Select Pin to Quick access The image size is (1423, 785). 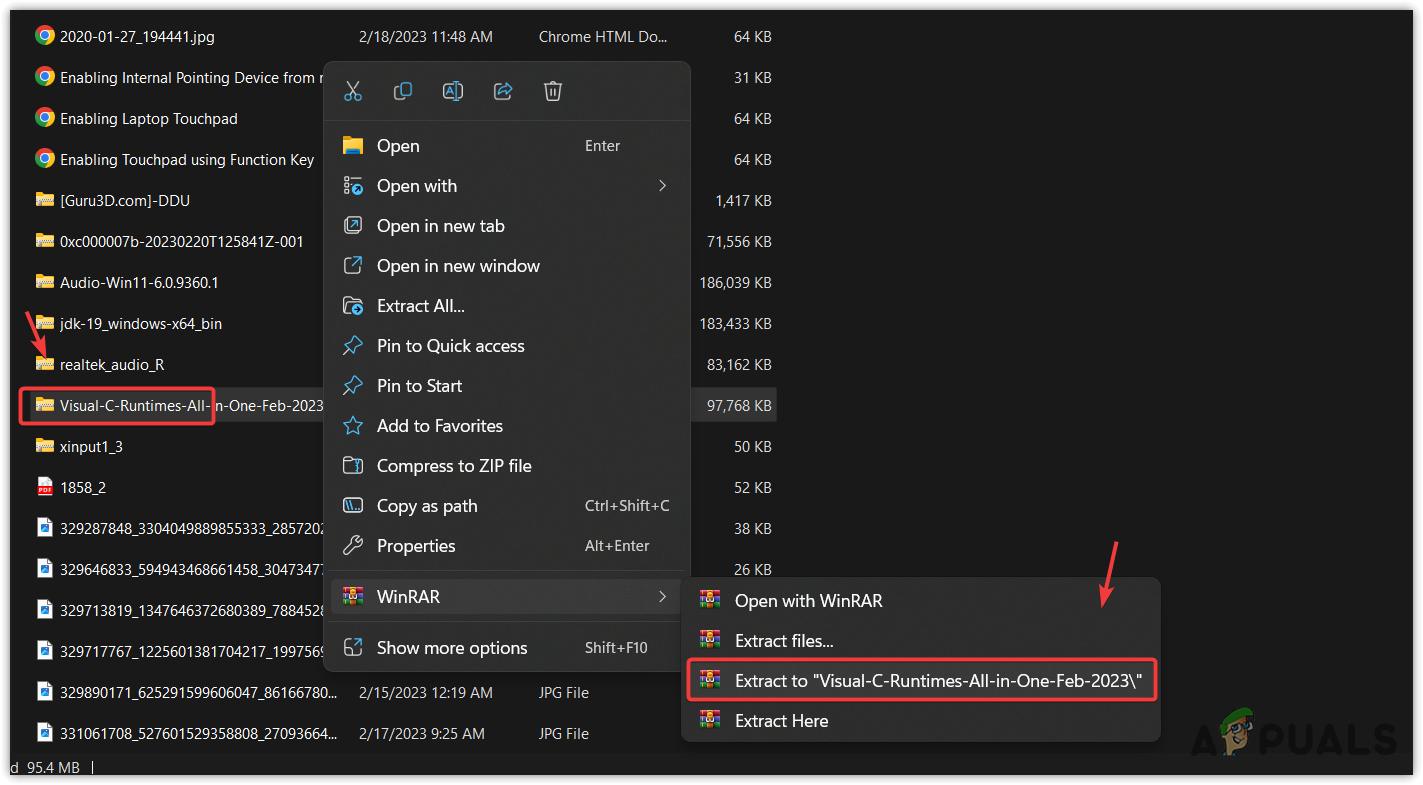tap(450, 345)
